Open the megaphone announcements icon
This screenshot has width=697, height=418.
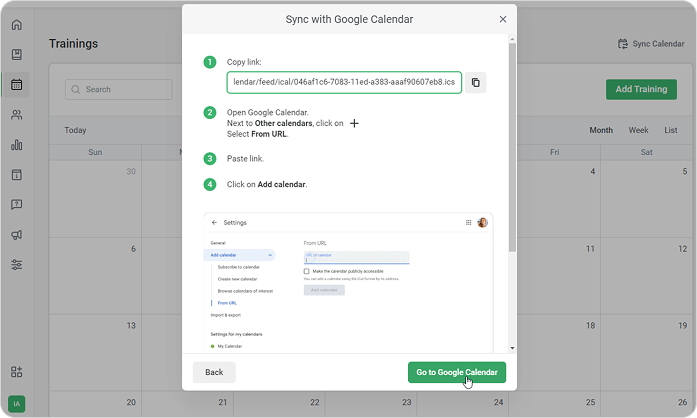point(17,235)
